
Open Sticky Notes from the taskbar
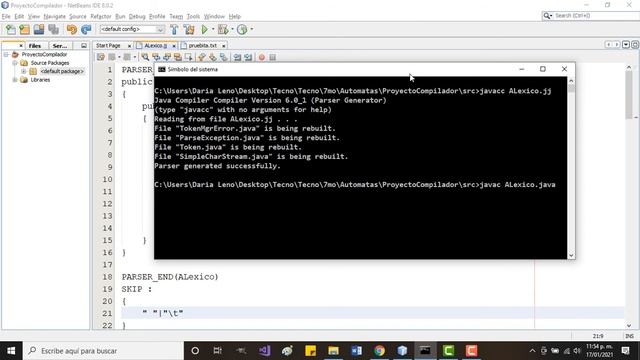click(311, 351)
